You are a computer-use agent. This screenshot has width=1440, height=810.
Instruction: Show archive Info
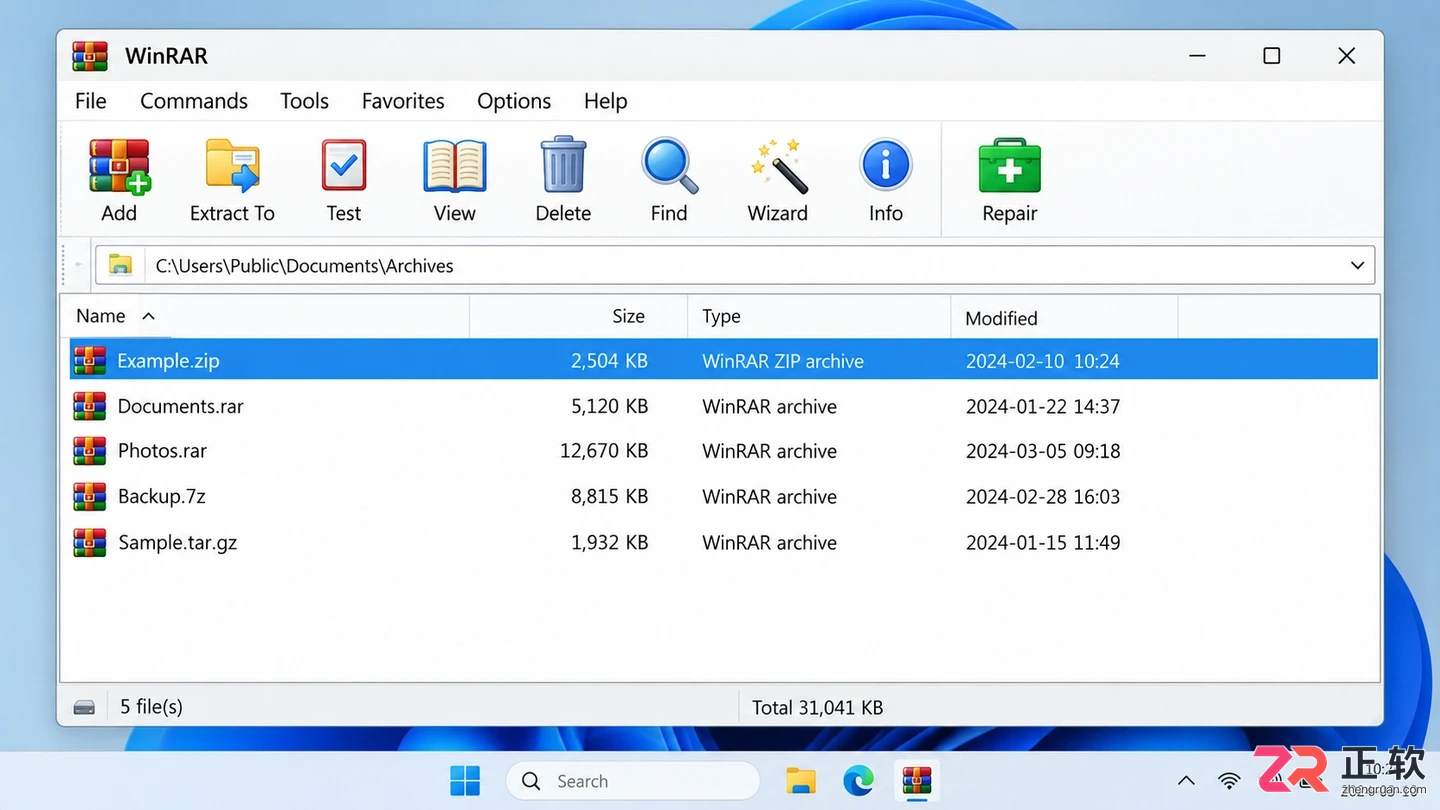coord(886,165)
